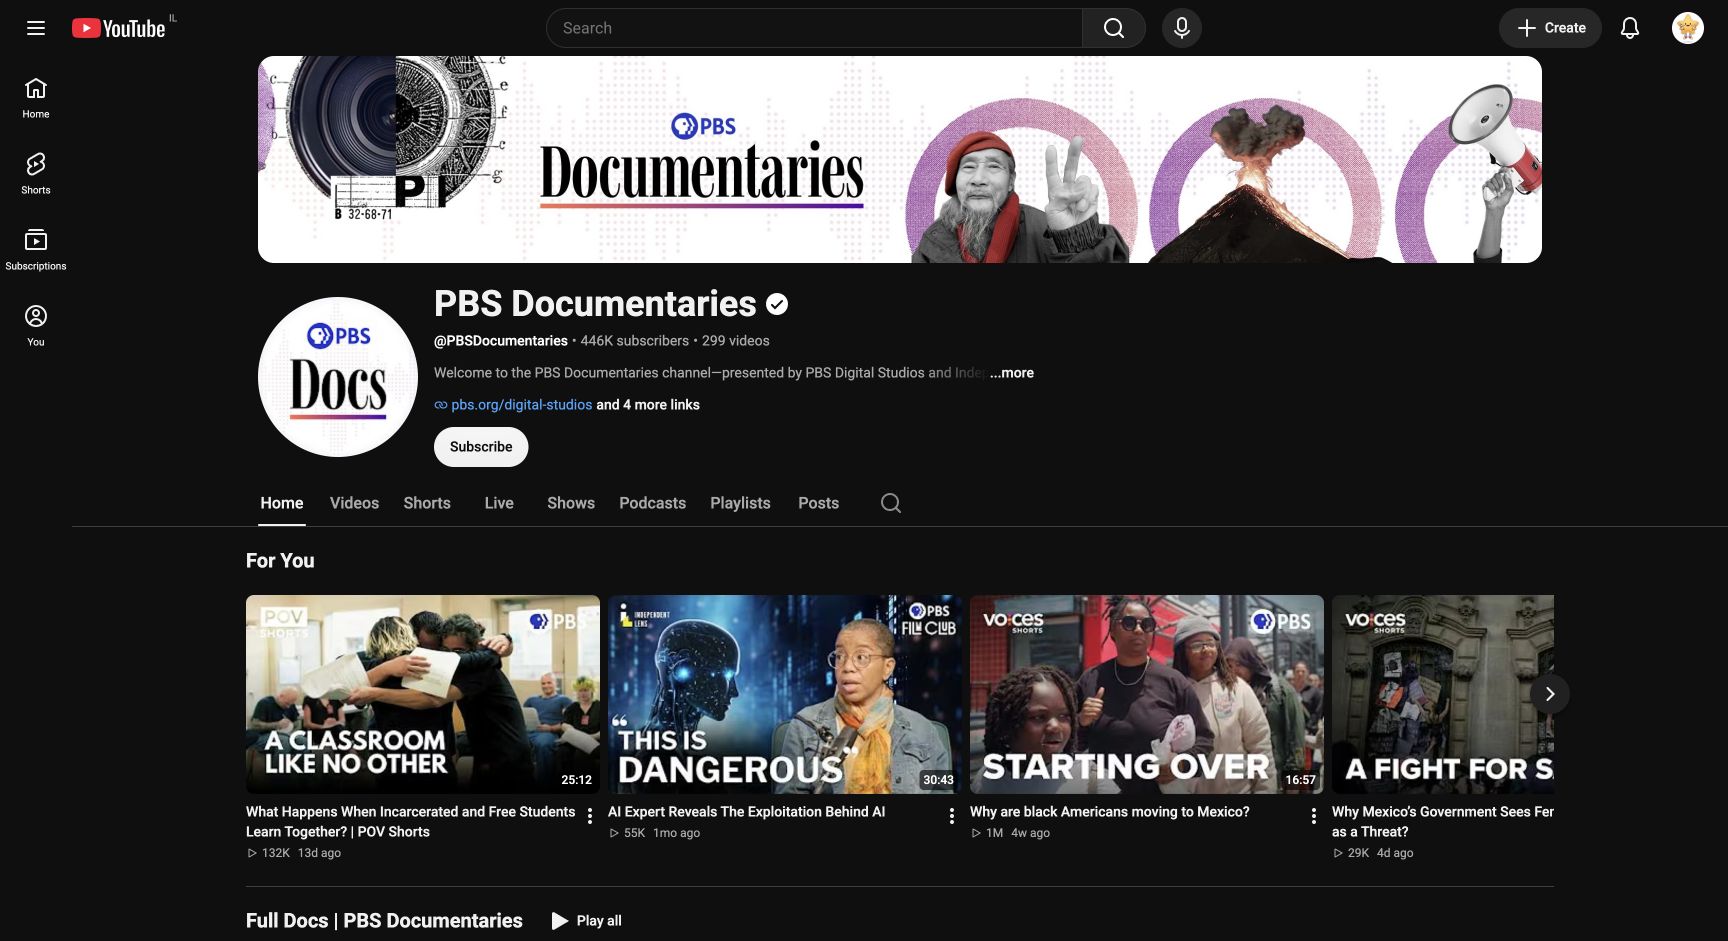Subscribe to PBS Documentaries
1728x941 pixels.
pyautogui.click(x=481, y=447)
